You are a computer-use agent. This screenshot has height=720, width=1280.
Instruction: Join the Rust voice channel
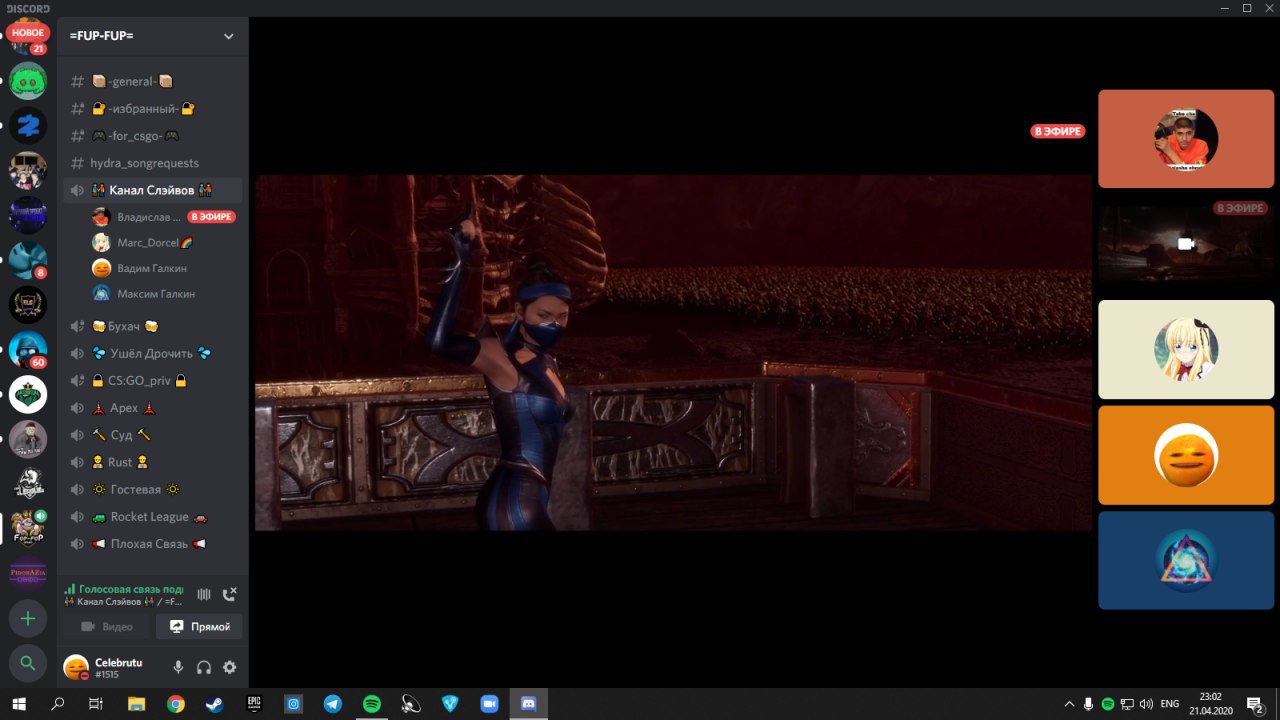pyautogui.click(x=152, y=462)
